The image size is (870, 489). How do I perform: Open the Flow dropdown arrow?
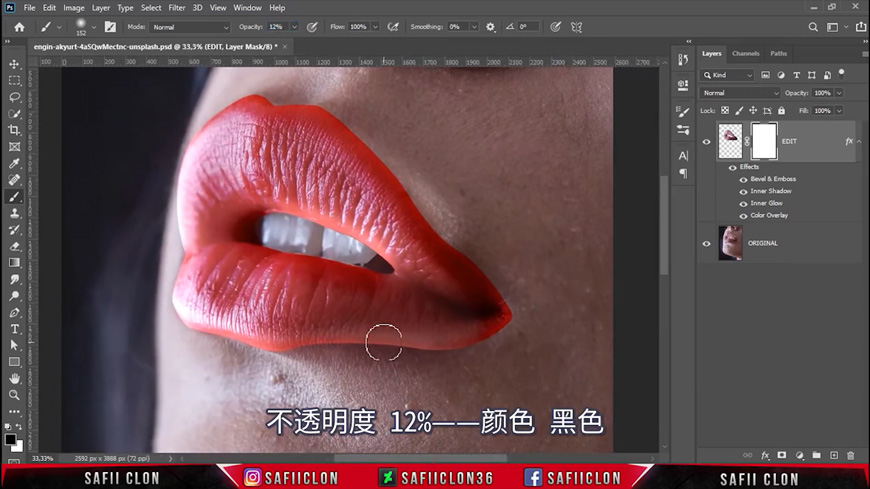[x=375, y=27]
